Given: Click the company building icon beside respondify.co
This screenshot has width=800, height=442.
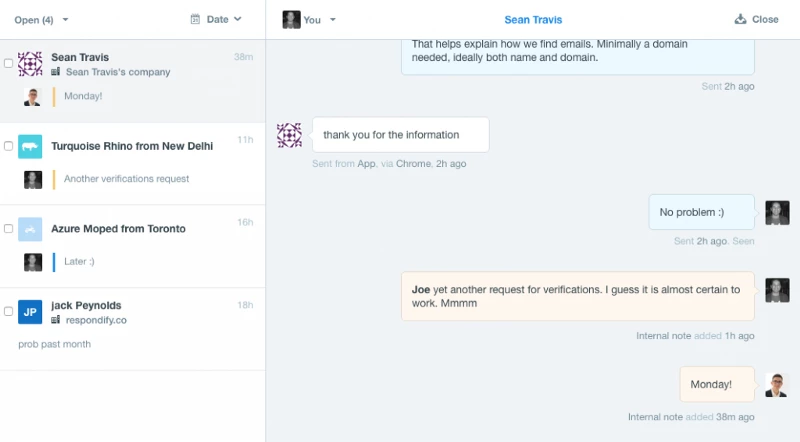Looking at the screenshot, I should coord(56,320).
